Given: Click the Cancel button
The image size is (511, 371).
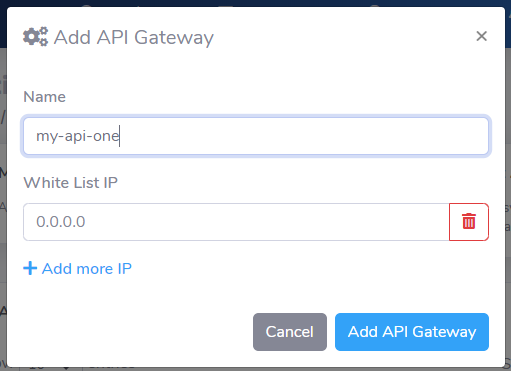Looking at the screenshot, I should tap(290, 332).
